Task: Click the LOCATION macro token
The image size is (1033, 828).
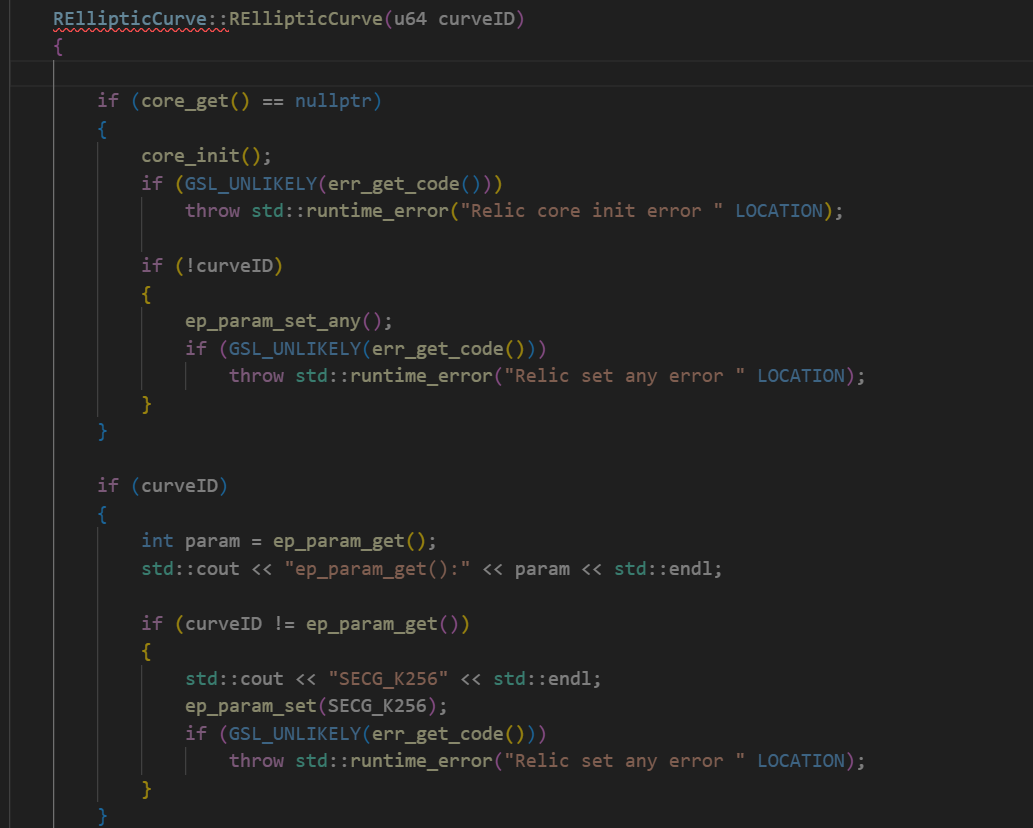Action: pyautogui.click(x=780, y=210)
